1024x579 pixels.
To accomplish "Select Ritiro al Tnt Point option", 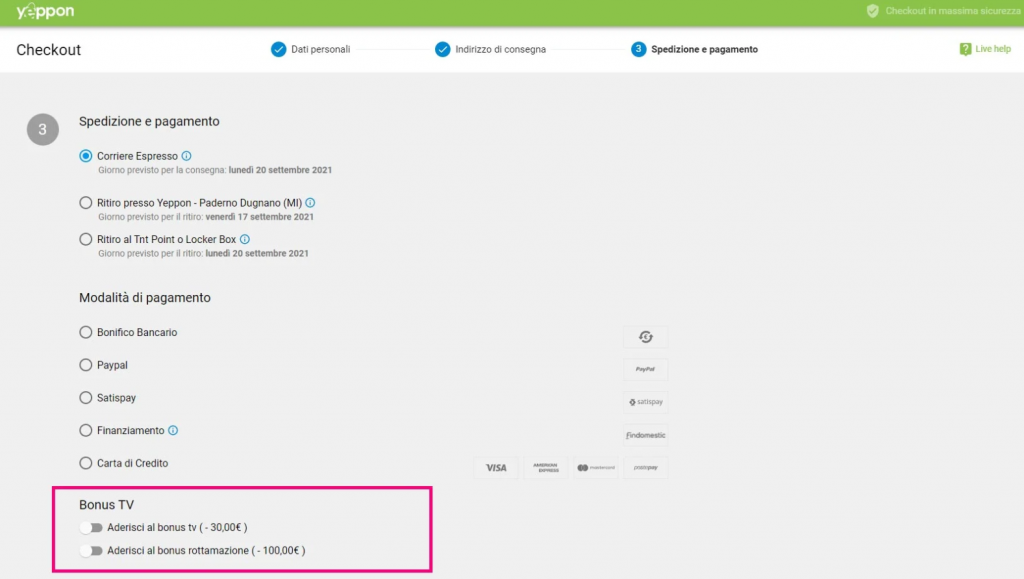I will (86, 240).
